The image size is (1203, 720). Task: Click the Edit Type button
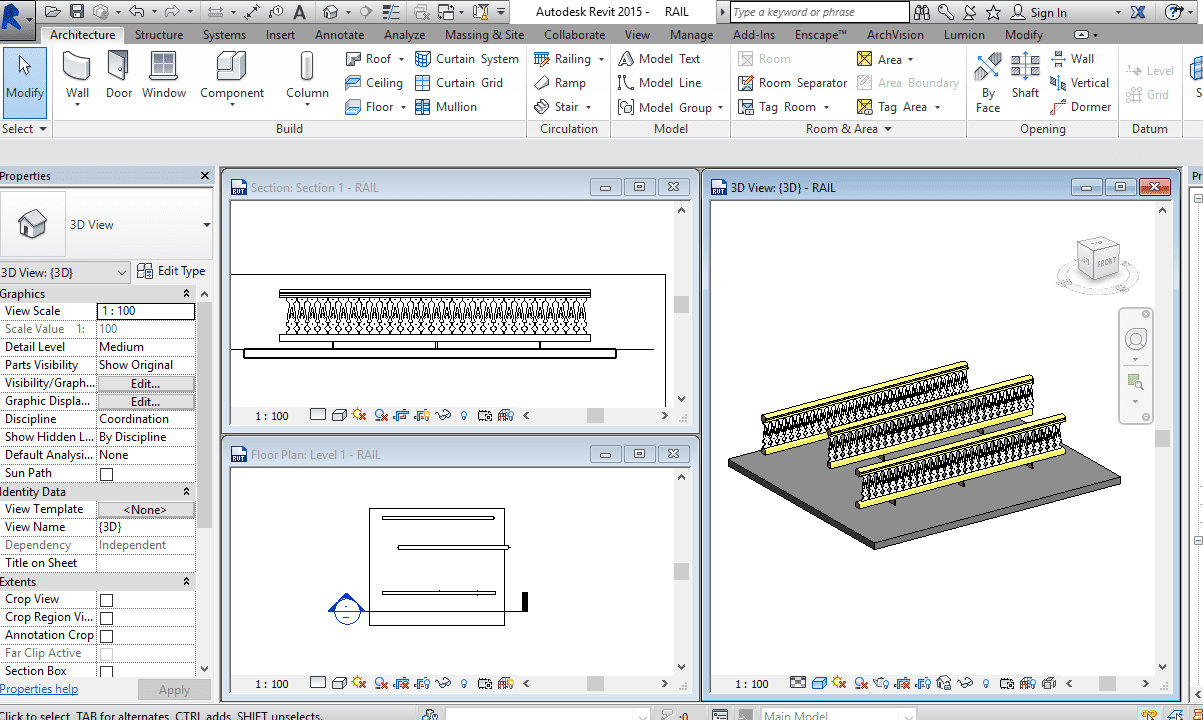171,271
